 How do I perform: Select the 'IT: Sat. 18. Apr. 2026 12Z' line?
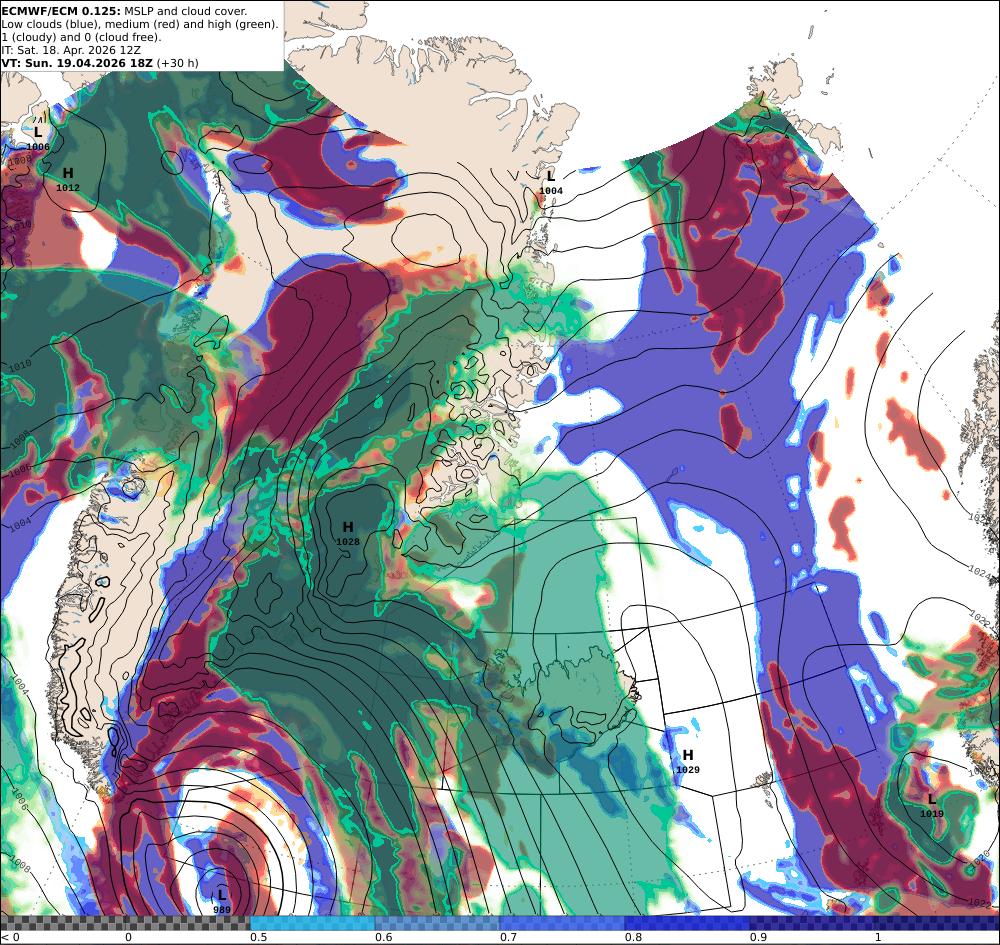pyautogui.click(x=71, y=50)
